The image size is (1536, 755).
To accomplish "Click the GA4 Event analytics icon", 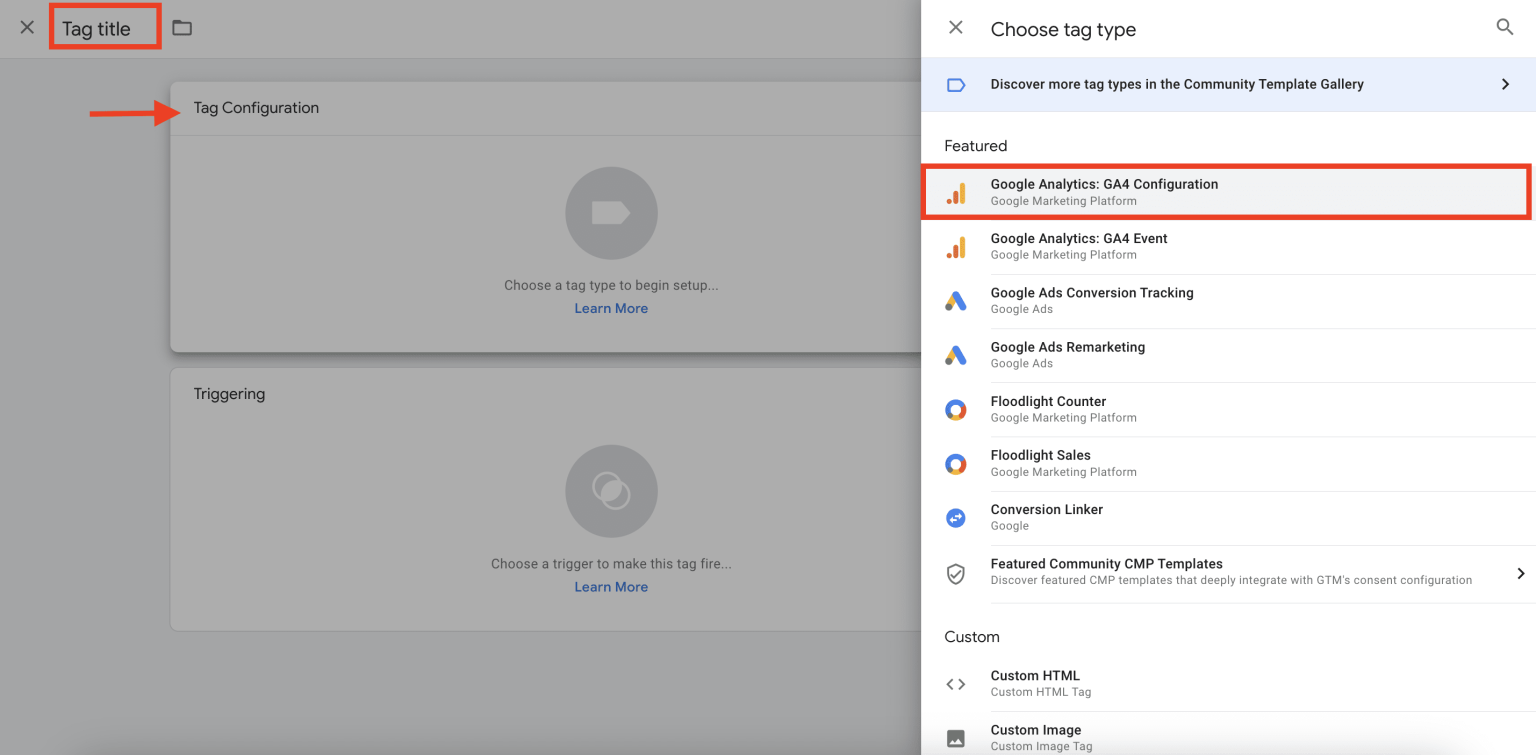I will [956, 247].
